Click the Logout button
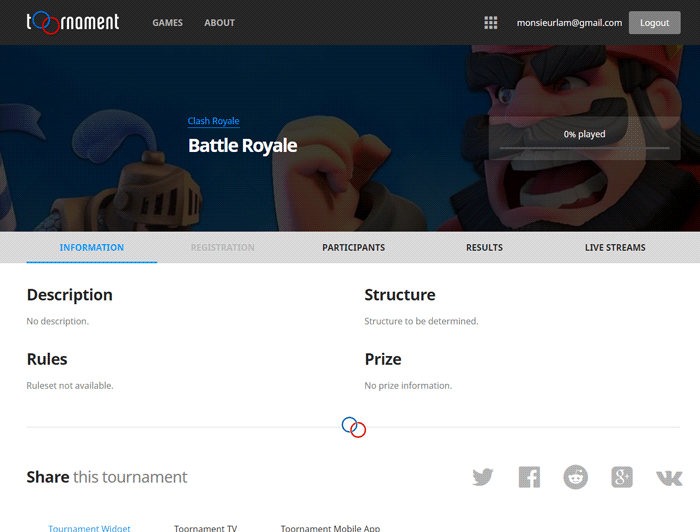 click(654, 23)
